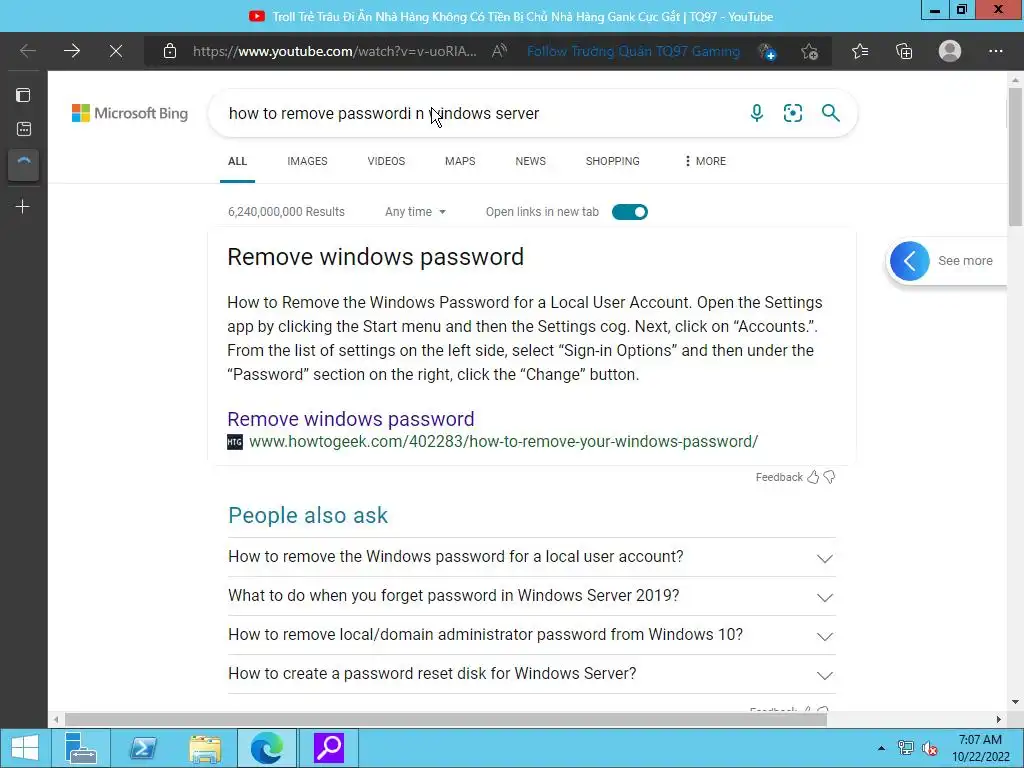
Task: Switch to SHOPPING tab
Action: [x=613, y=161]
